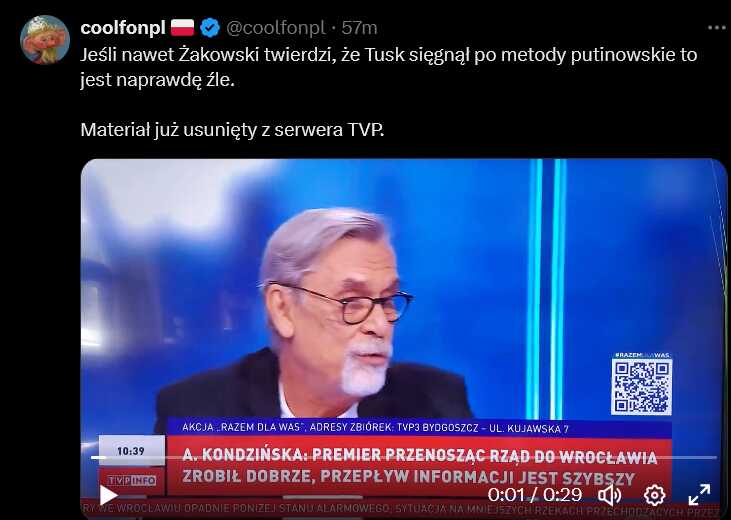Click the 10:39 clock in the video
This screenshot has height=520, width=731.
(x=131, y=451)
